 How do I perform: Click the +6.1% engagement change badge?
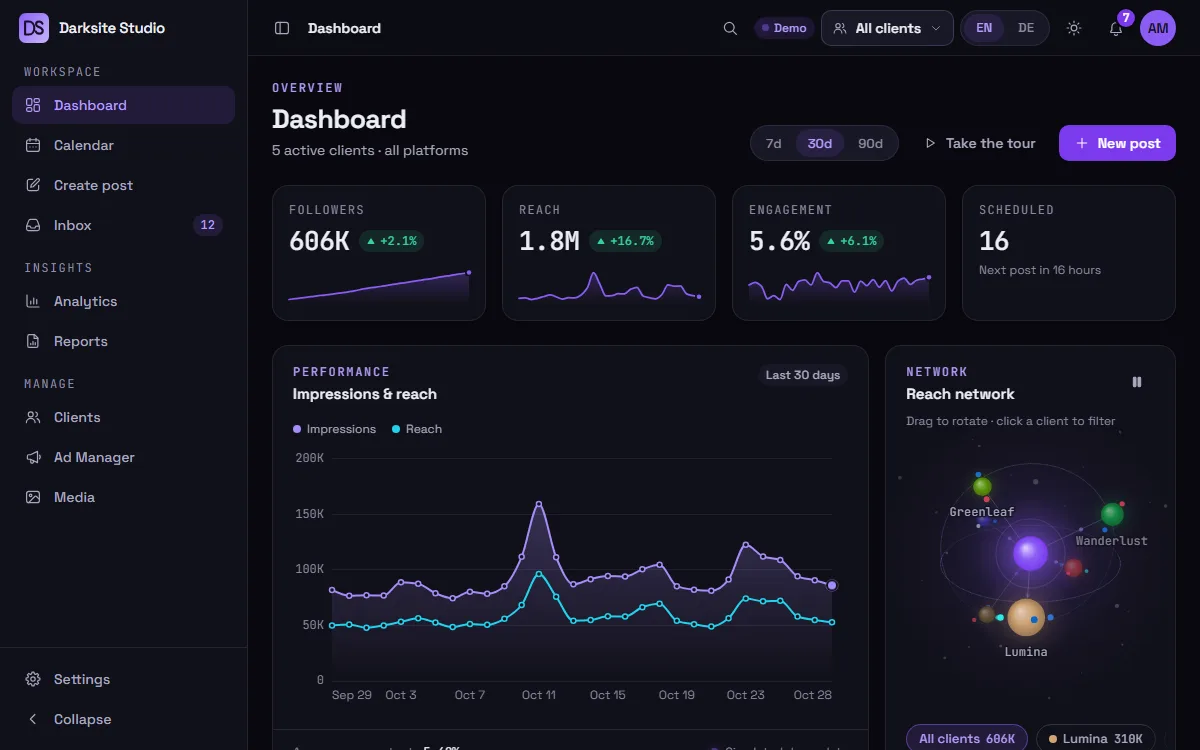[x=851, y=241]
